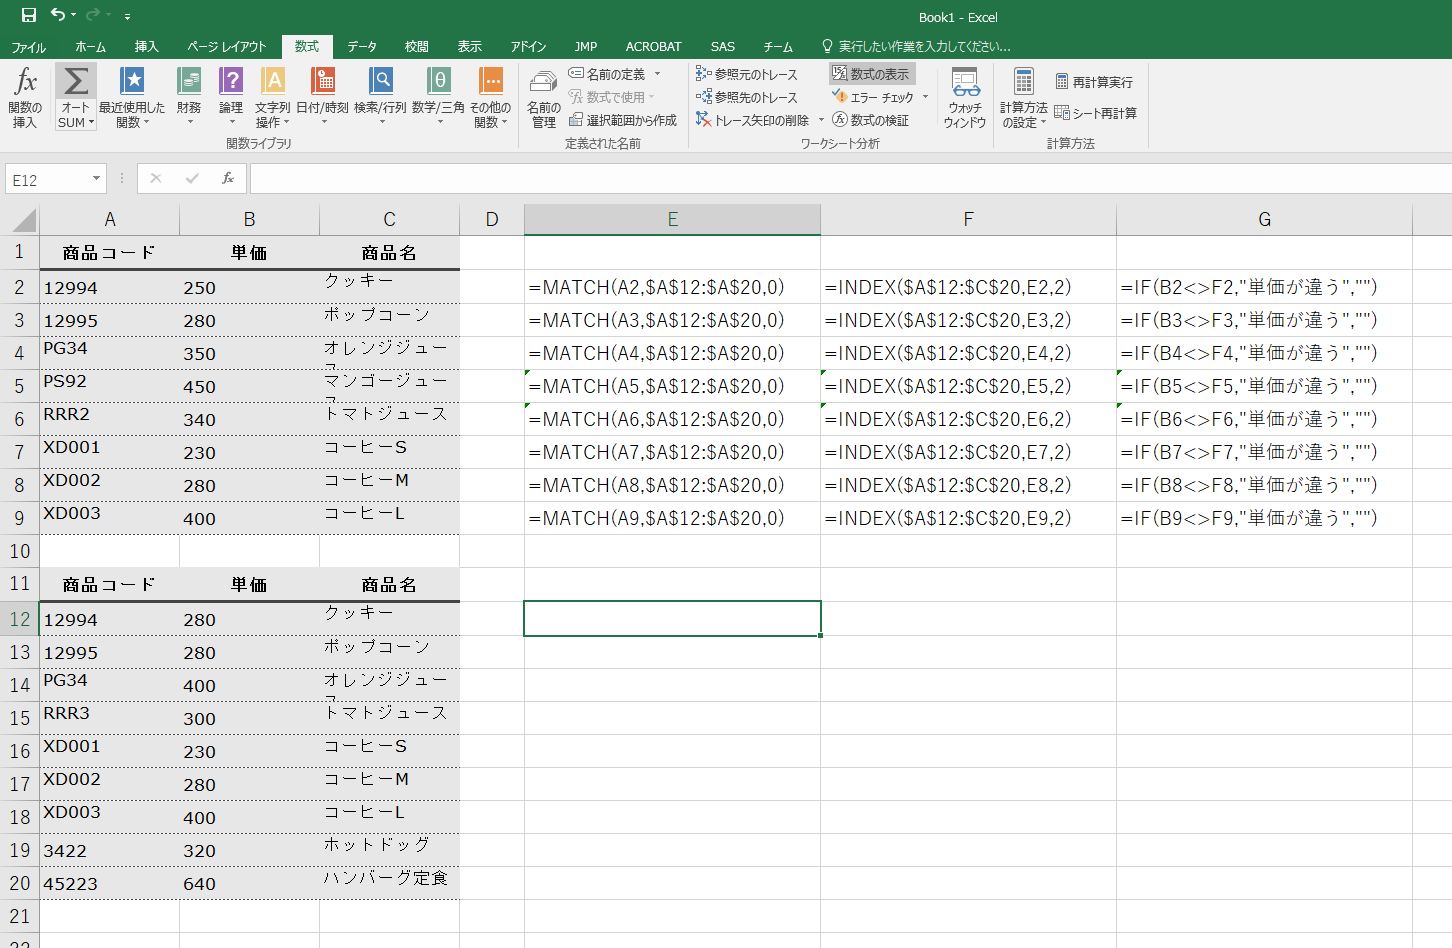The width and height of the screenshot is (1452, 948).
Task: Toggle the Show Formulas (数式の表示) button
Action: click(872, 74)
